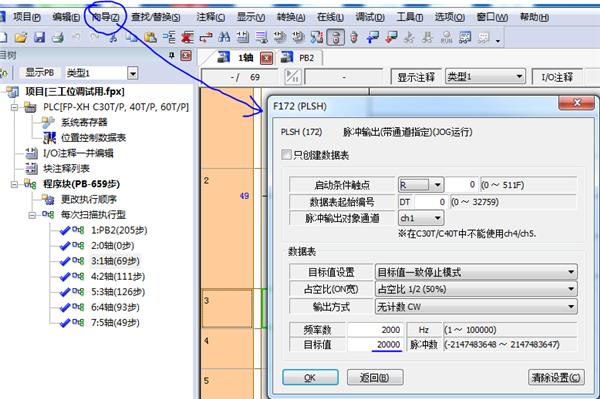Image resolution: width=600 pixels, height=399 pixels.
Task: Click the 启动条件触点 number field
Action: point(461,185)
